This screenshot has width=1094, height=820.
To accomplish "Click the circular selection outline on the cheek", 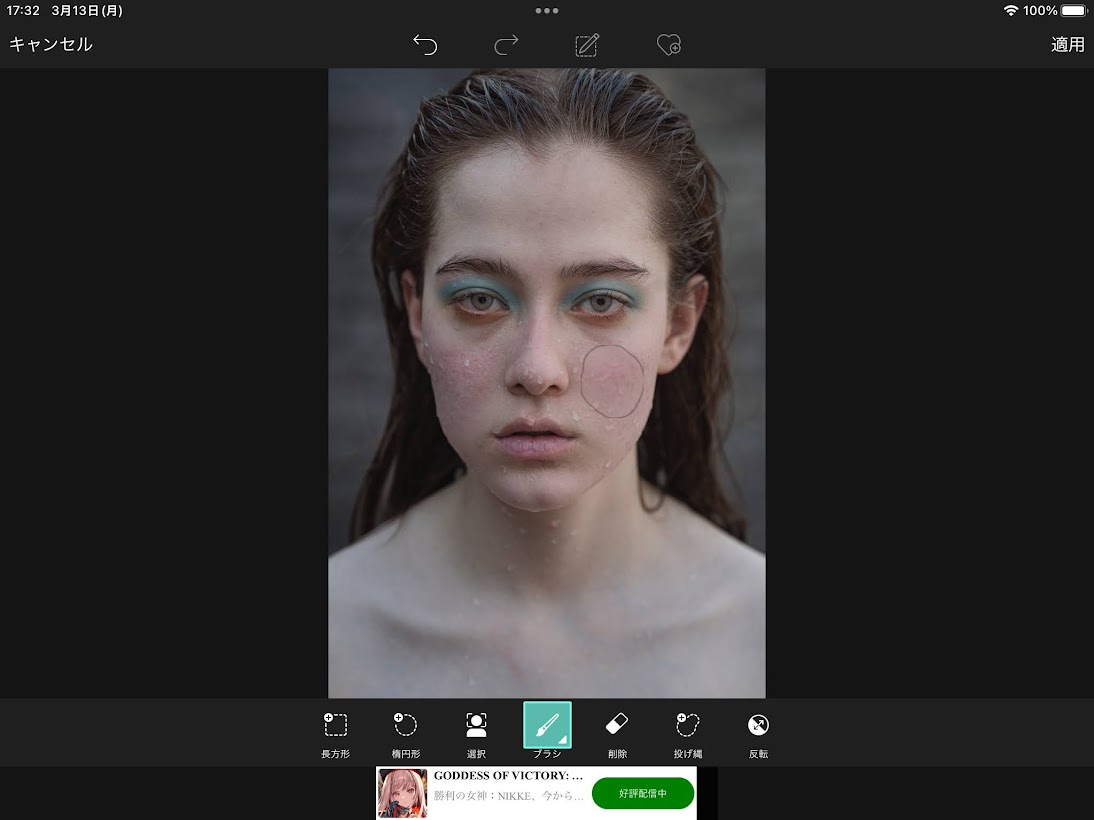I will pos(613,380).
